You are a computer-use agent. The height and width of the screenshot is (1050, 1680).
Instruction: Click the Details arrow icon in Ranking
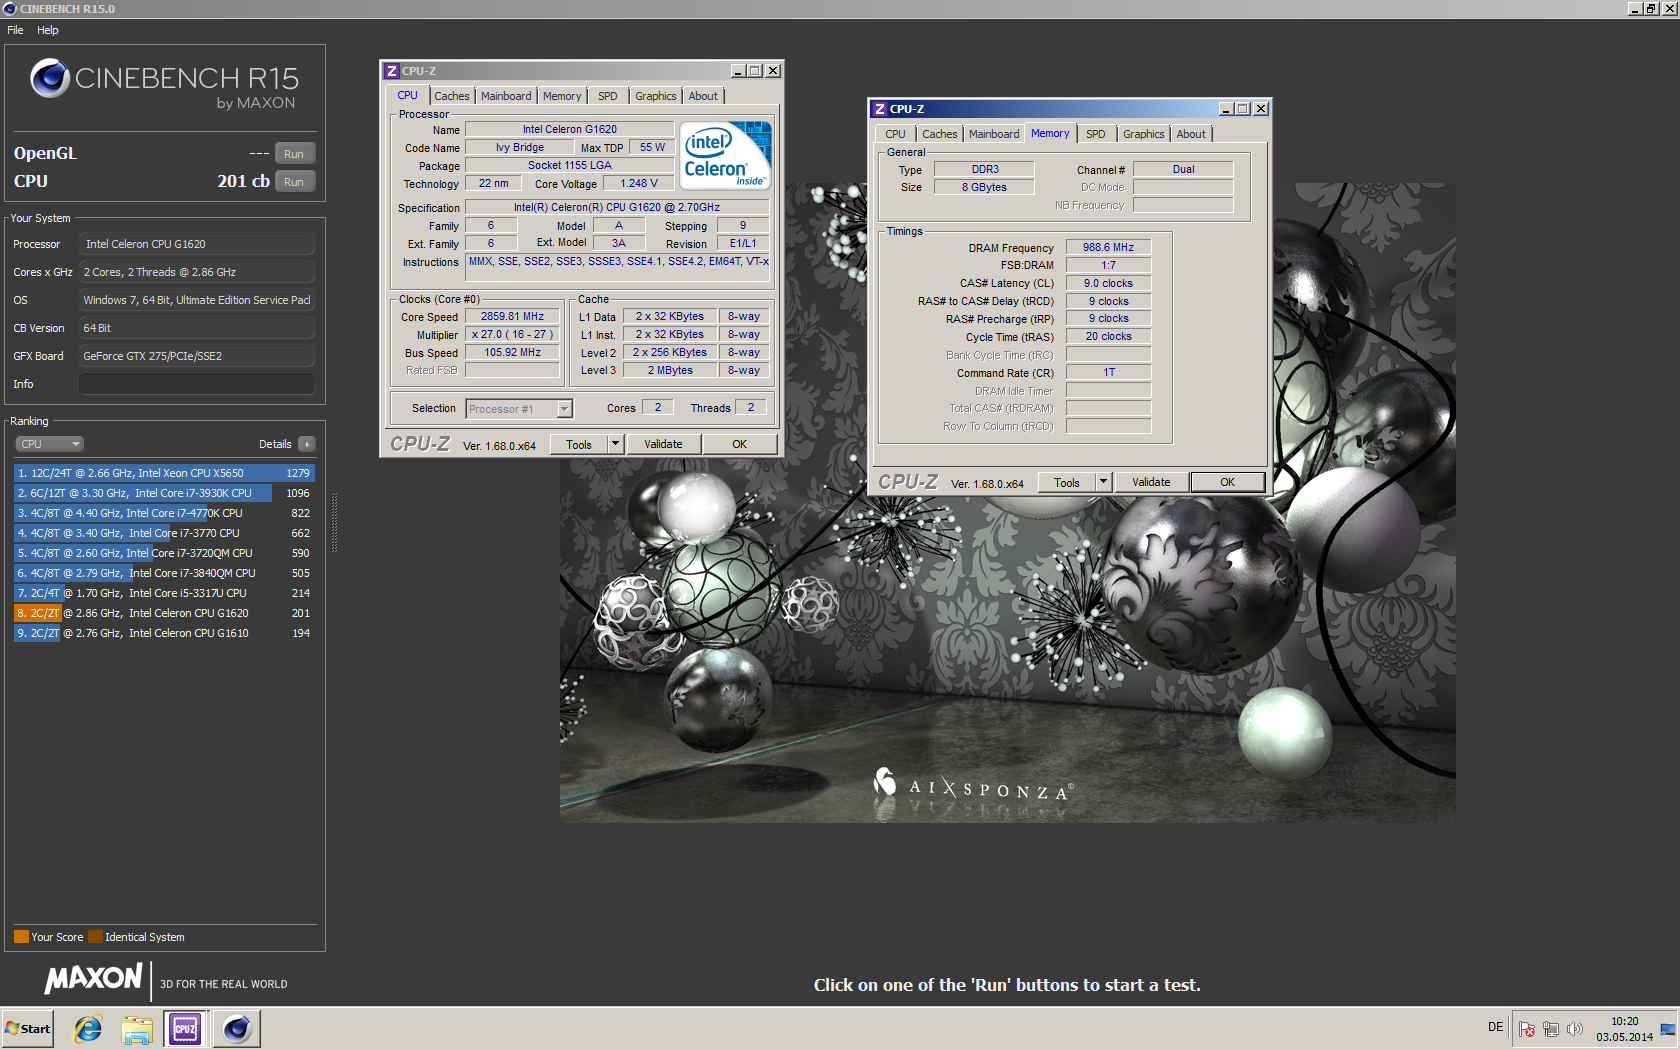(x=306, y=444)
